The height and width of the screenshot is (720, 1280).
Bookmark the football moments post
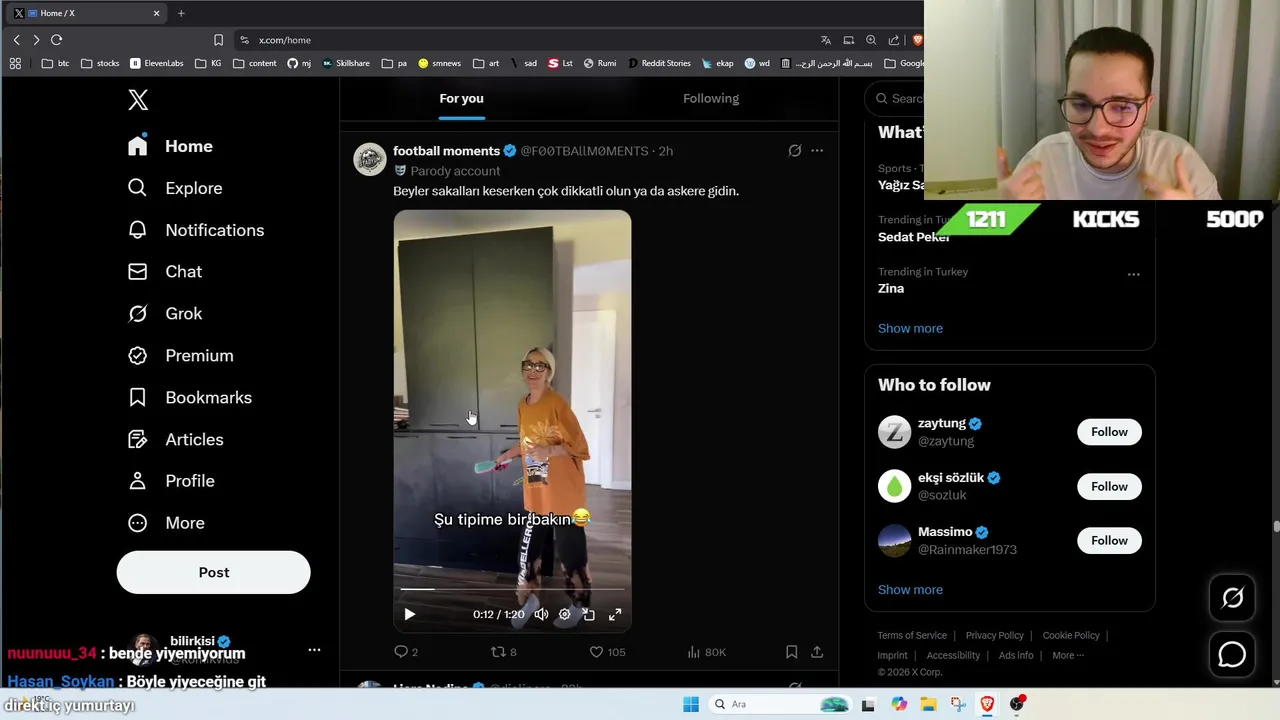click(791, 652)
